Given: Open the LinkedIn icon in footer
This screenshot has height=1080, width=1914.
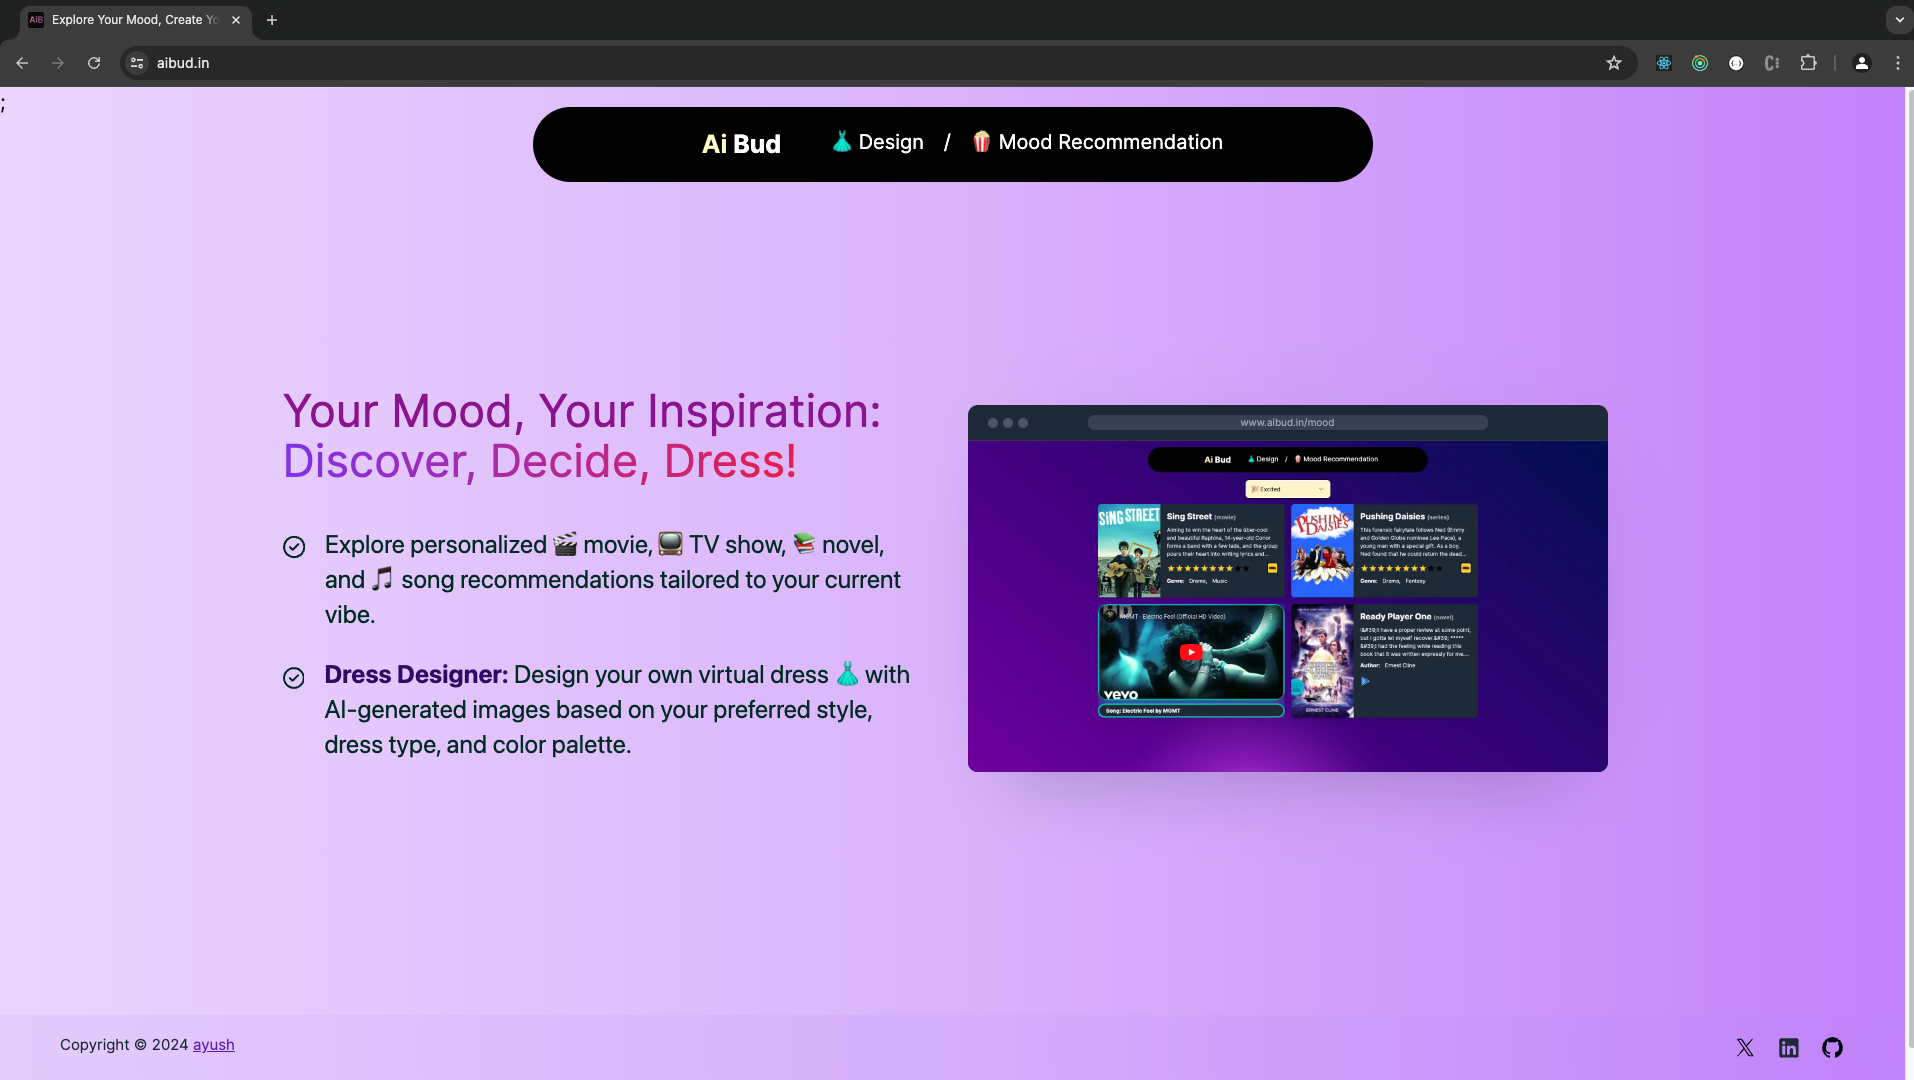Looking at the screenshot, I should click(x=1789, y=1047).
